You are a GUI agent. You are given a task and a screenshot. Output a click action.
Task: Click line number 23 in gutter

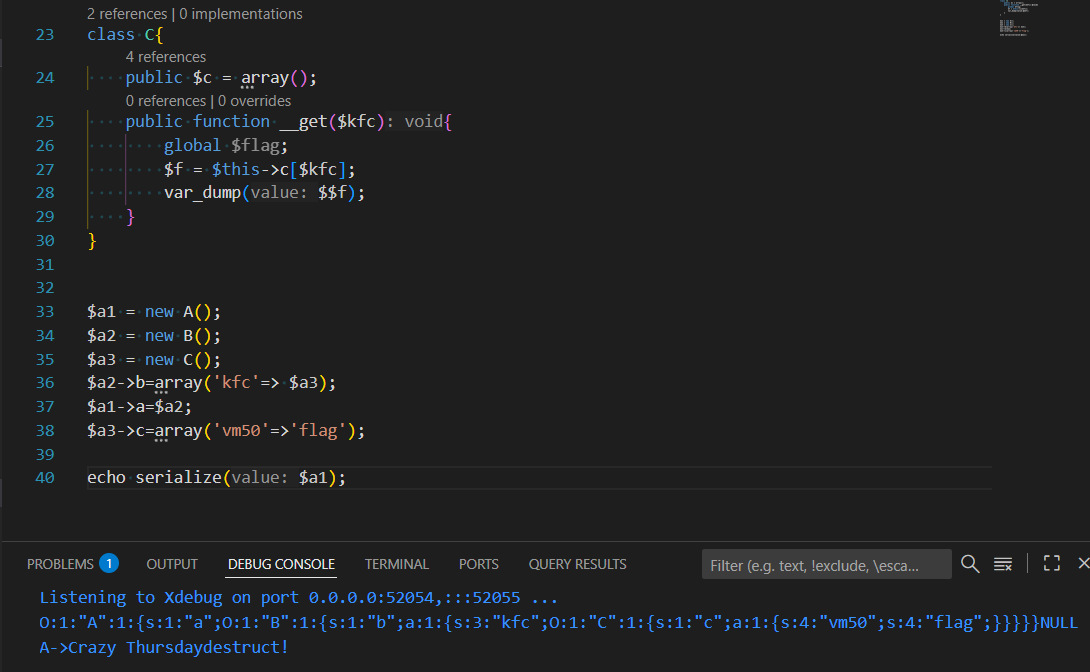[x=44, y=35]
